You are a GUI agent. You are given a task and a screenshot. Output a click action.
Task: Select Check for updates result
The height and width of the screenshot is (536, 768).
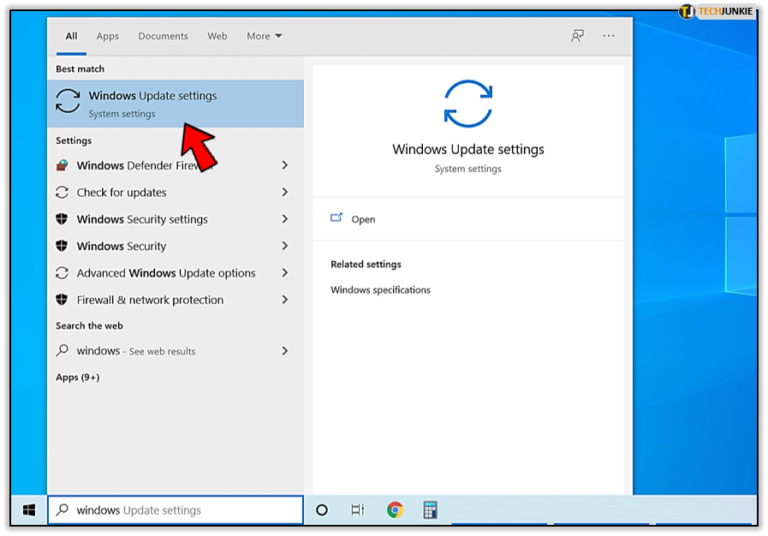(x=121, y=193)
